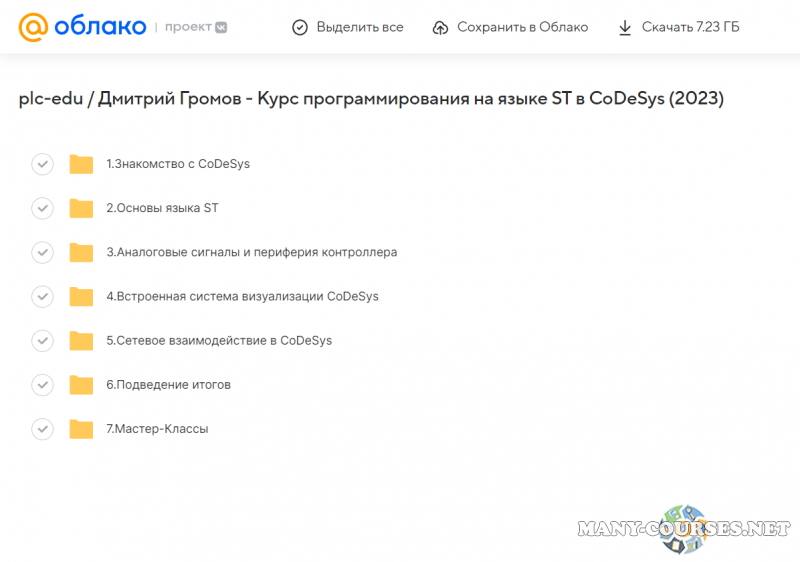Open folder icon for 7.Мастер-Классы
Image resolution: width=800 pixels, height=562 pixels.
(81, 429)
